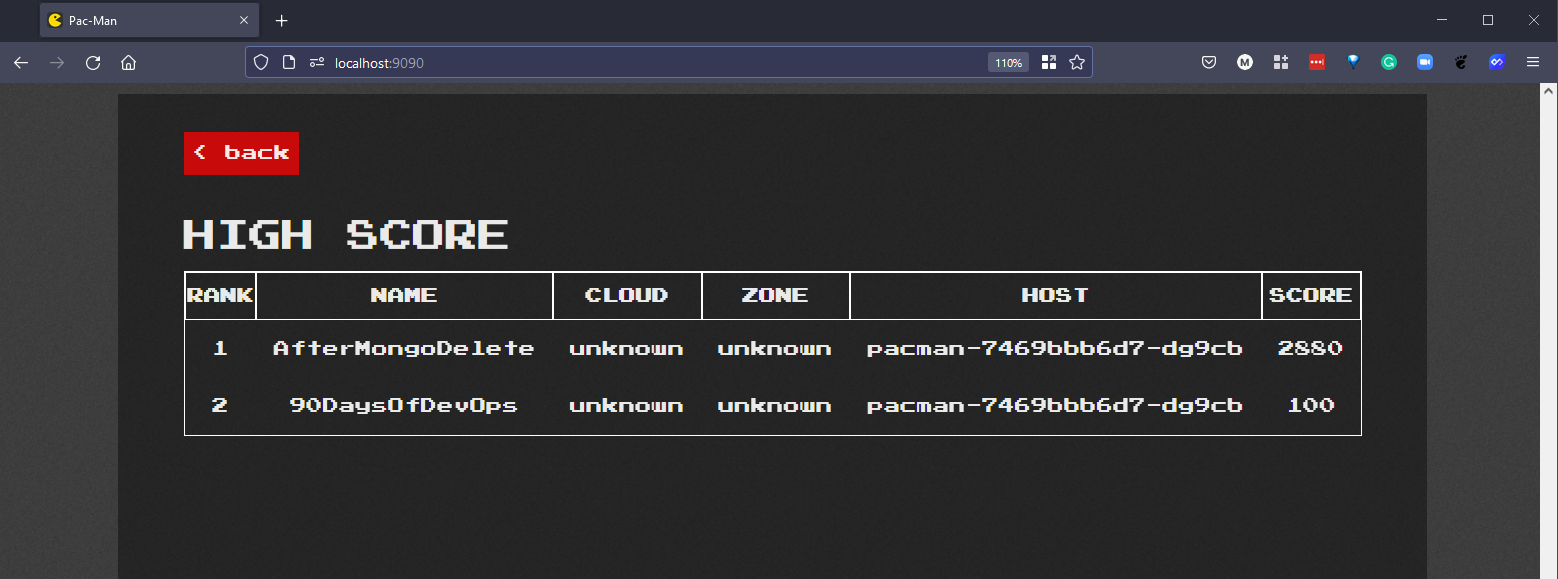The width and height of the screenshot is (1558, 579).
Task: Open the Mastodon extension
Action: pos(1244,62)
